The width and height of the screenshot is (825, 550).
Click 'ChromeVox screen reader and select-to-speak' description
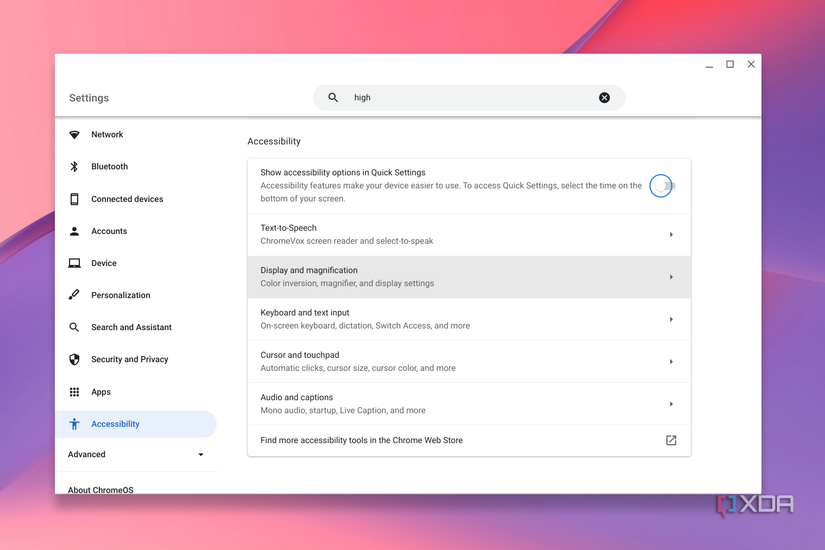tap(347, 241)
